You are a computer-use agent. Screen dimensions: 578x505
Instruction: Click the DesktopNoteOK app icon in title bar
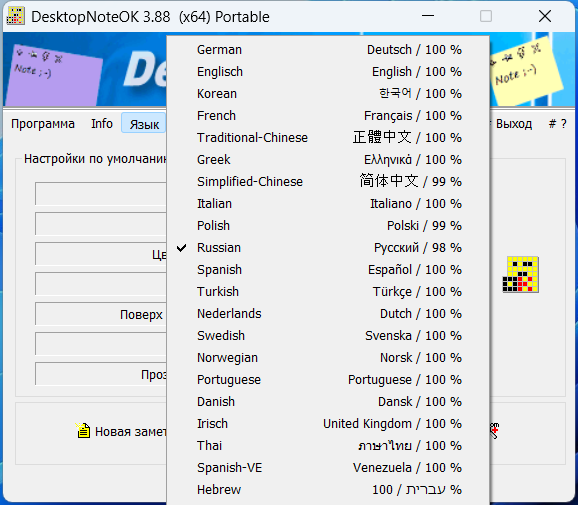click(x=16, y=16)
